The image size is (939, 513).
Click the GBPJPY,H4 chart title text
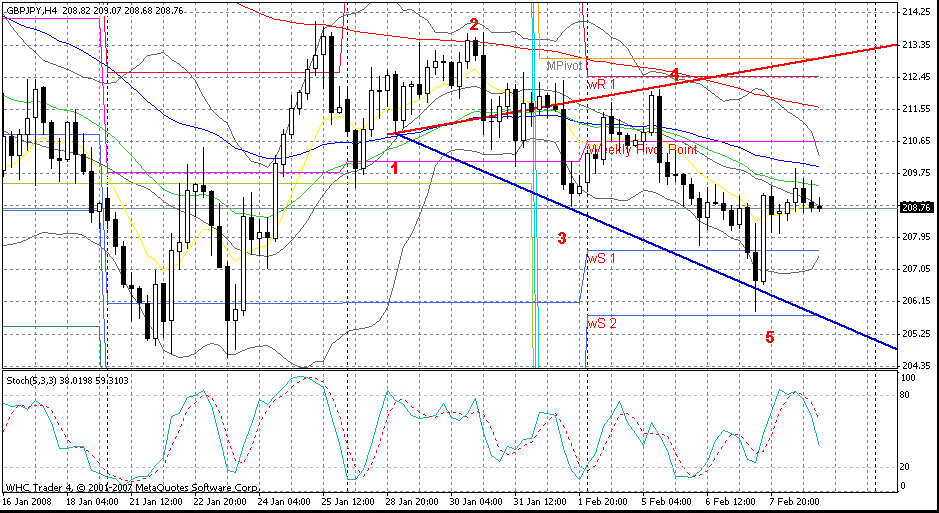32,7
